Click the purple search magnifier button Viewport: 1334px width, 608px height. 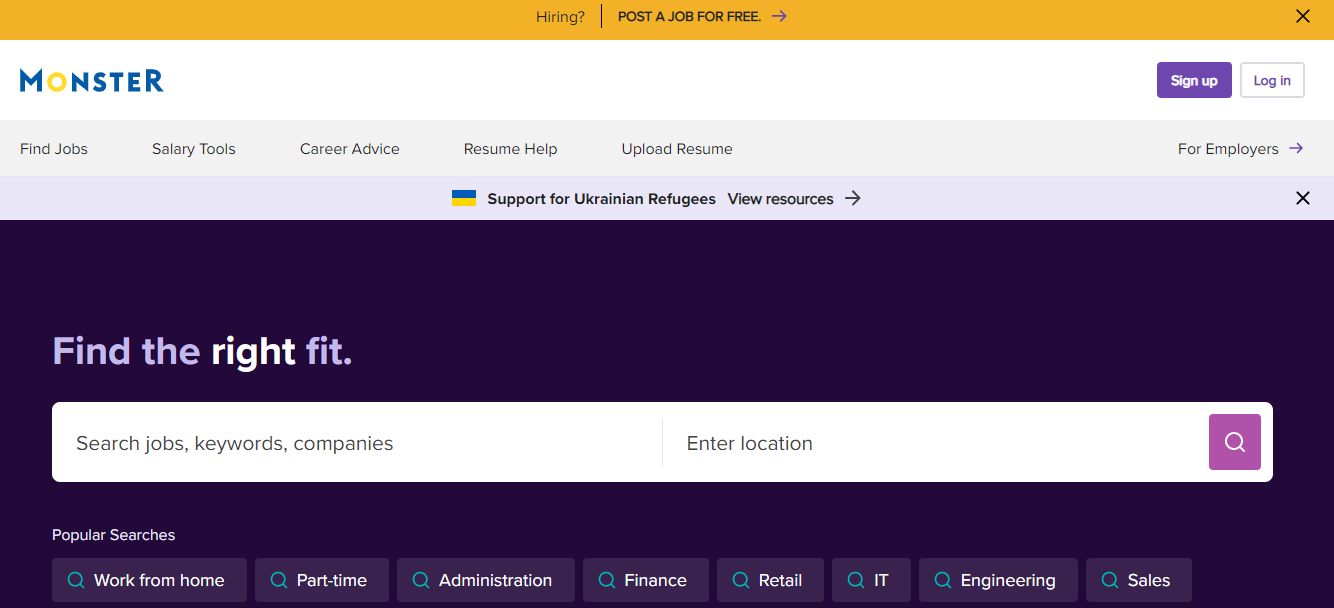coord(1235,442)
